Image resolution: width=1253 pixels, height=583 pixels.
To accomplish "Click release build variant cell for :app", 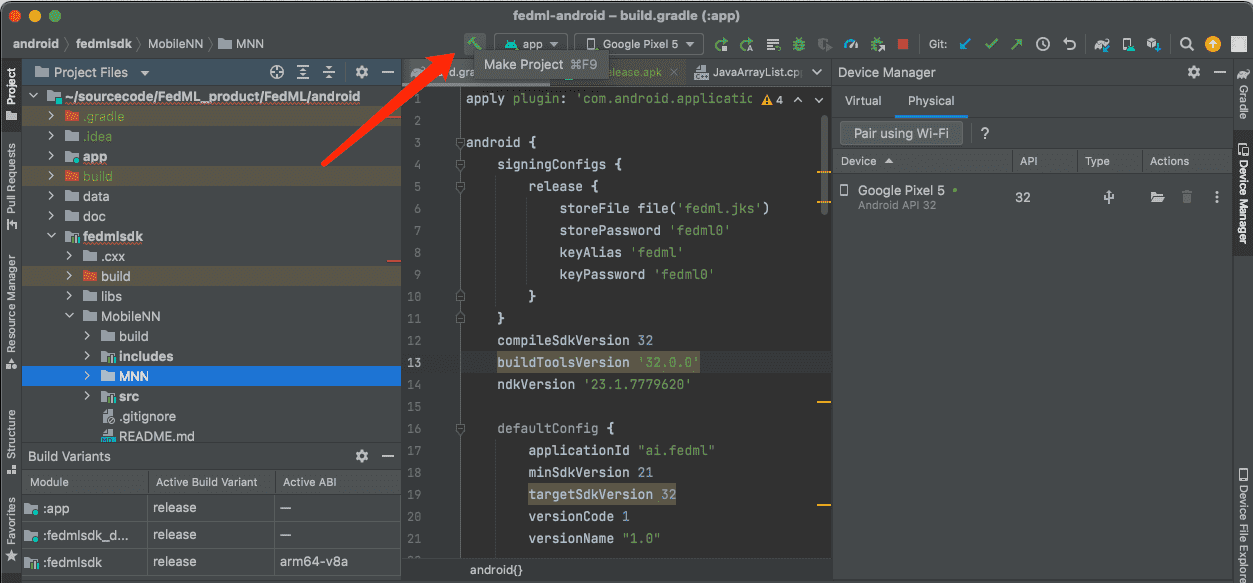I will [x=211, y=508].
